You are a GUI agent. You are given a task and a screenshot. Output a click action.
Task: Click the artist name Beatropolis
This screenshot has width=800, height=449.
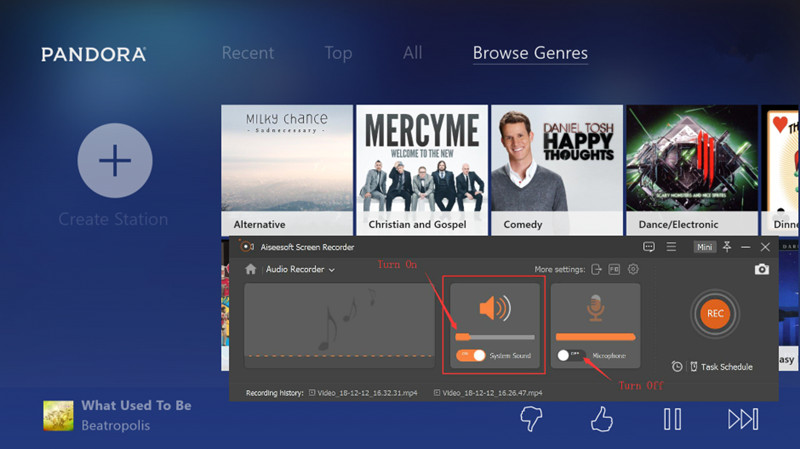point(116,426)
